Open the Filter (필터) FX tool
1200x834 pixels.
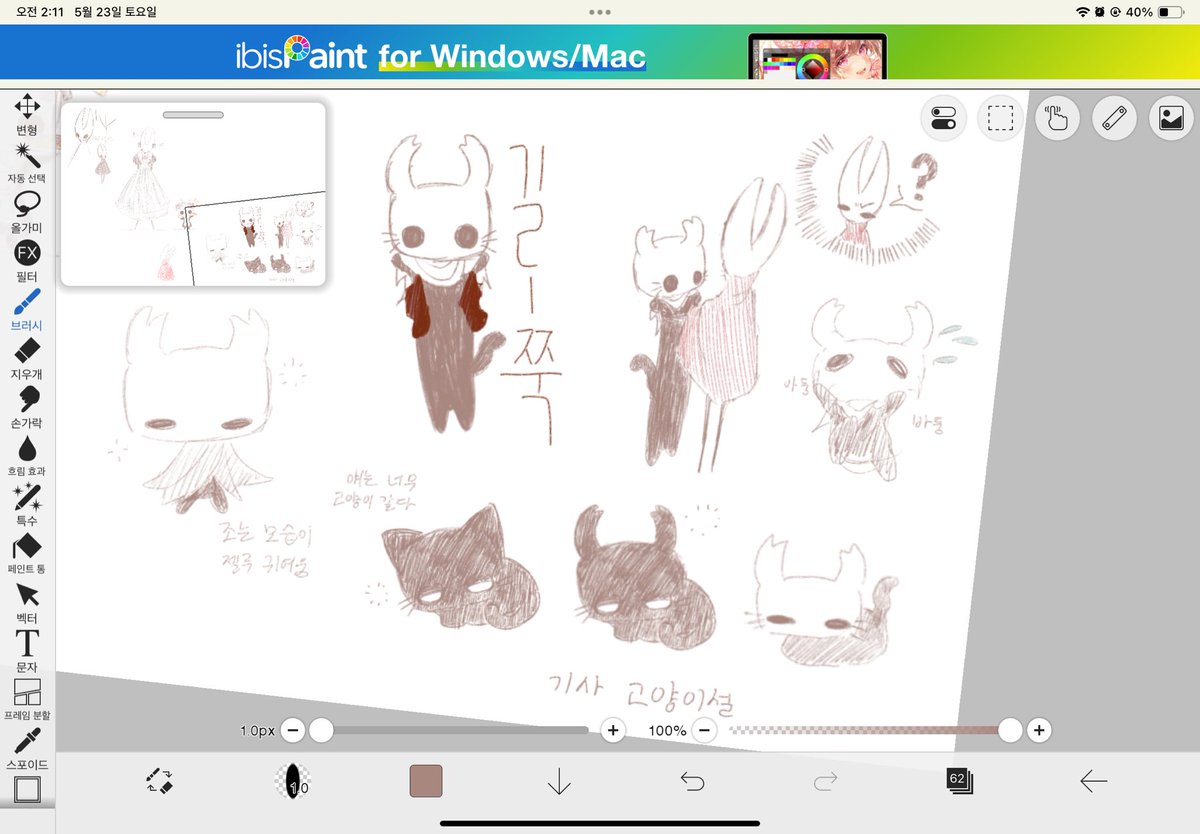[x=27, y=260]
